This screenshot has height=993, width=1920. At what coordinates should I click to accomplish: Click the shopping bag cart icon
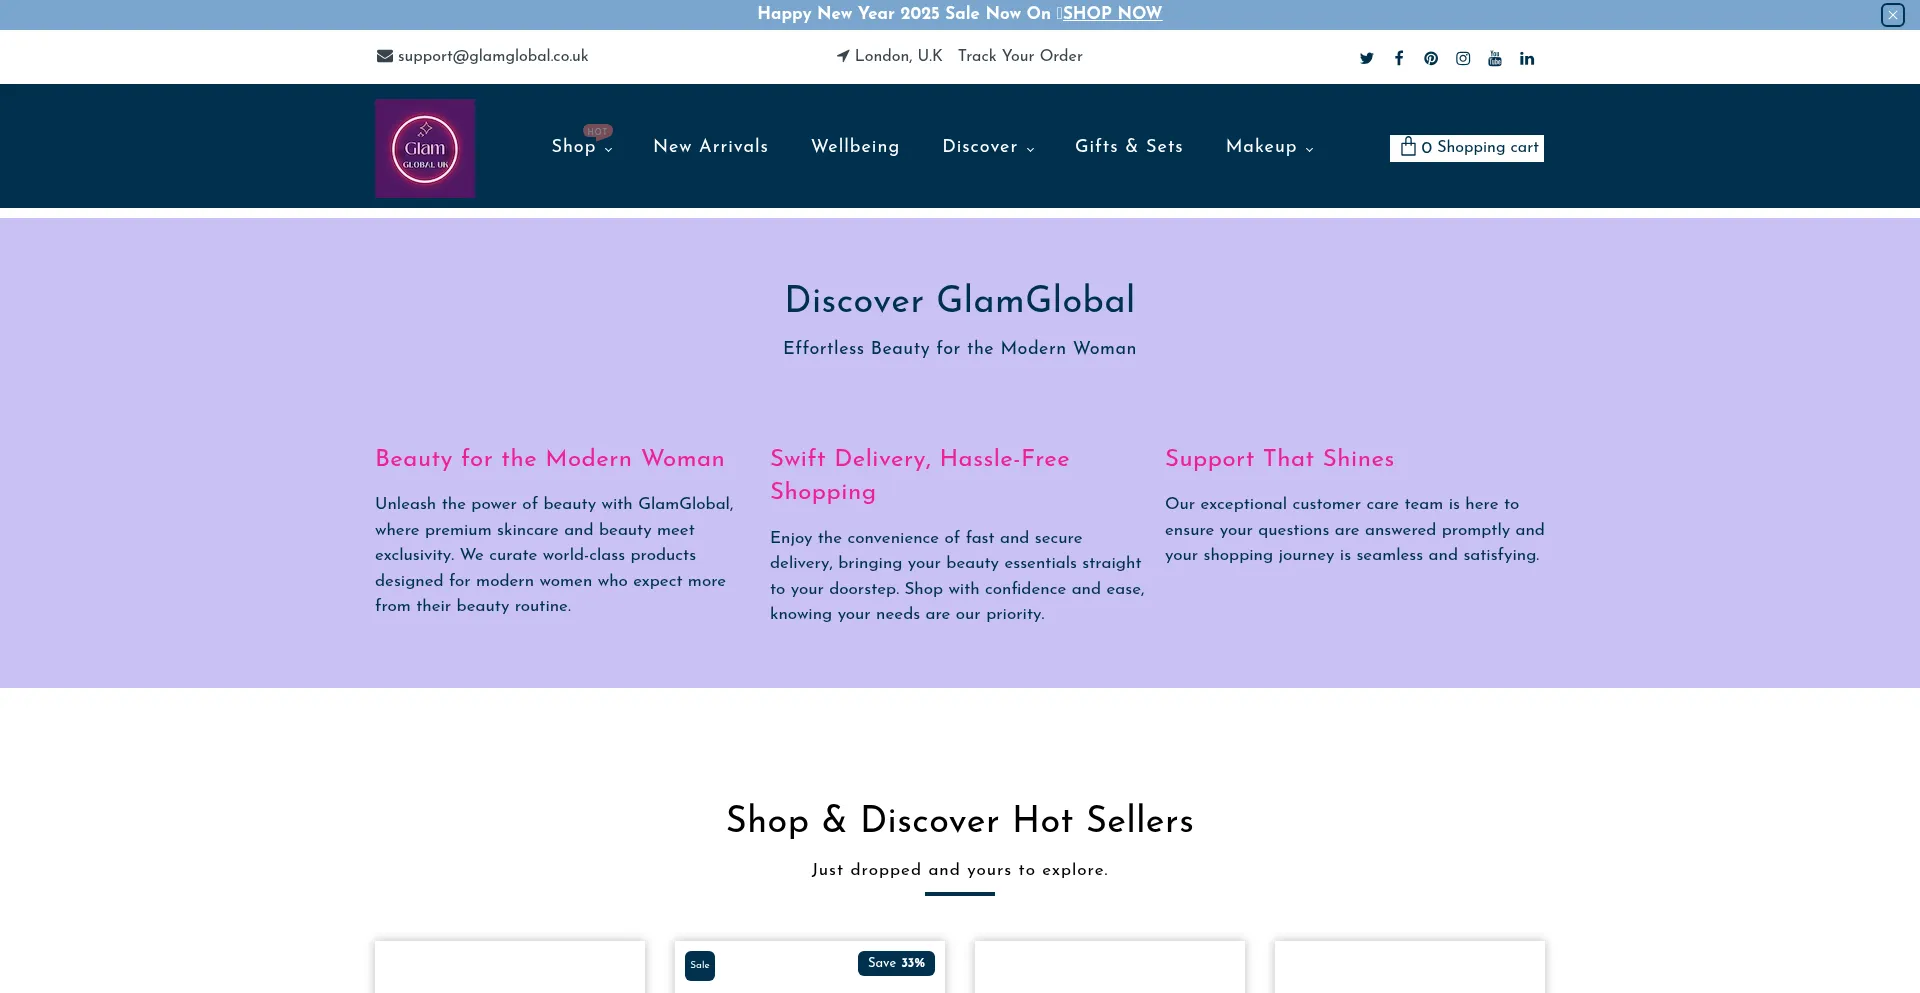coord(1408,147)
